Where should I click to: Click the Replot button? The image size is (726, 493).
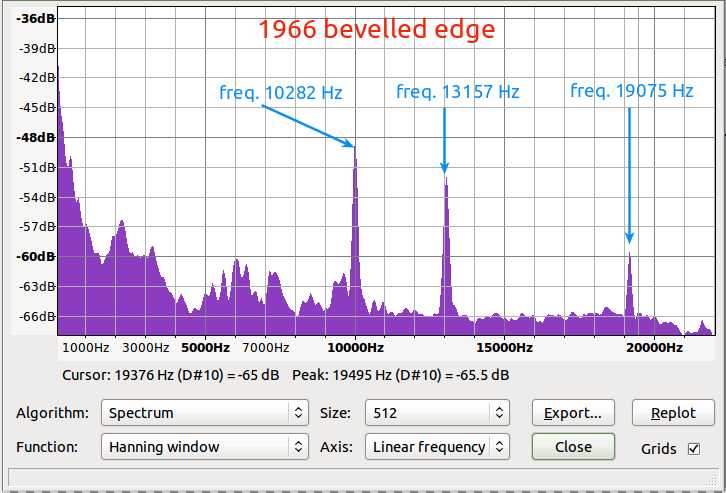(673, 412)
